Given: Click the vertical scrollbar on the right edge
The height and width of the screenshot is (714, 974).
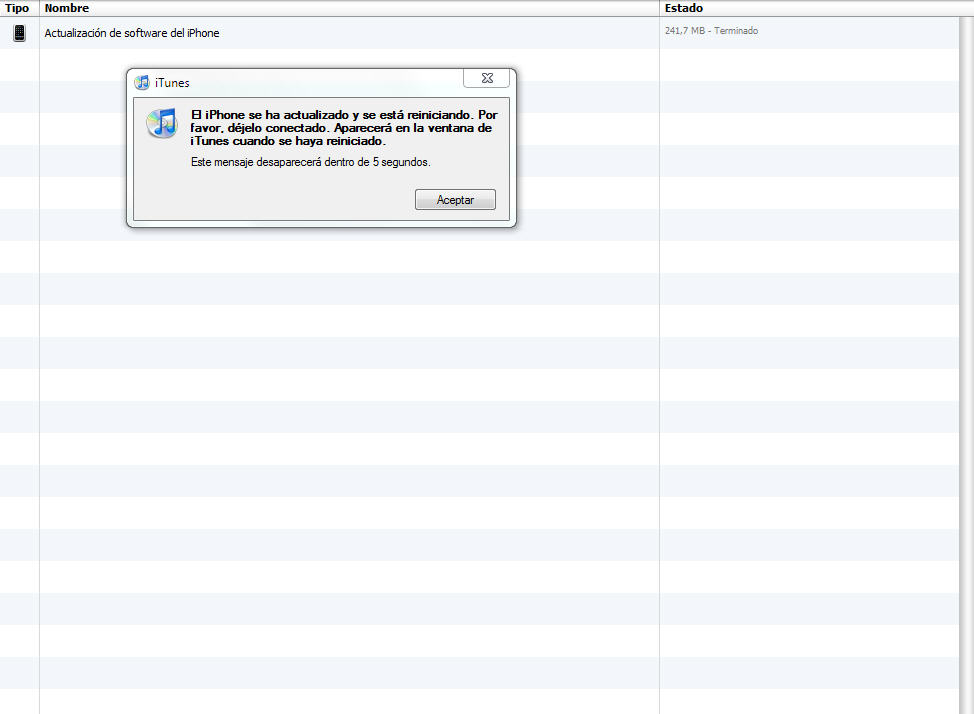Looking at the screenshot, I should [966, 365].
